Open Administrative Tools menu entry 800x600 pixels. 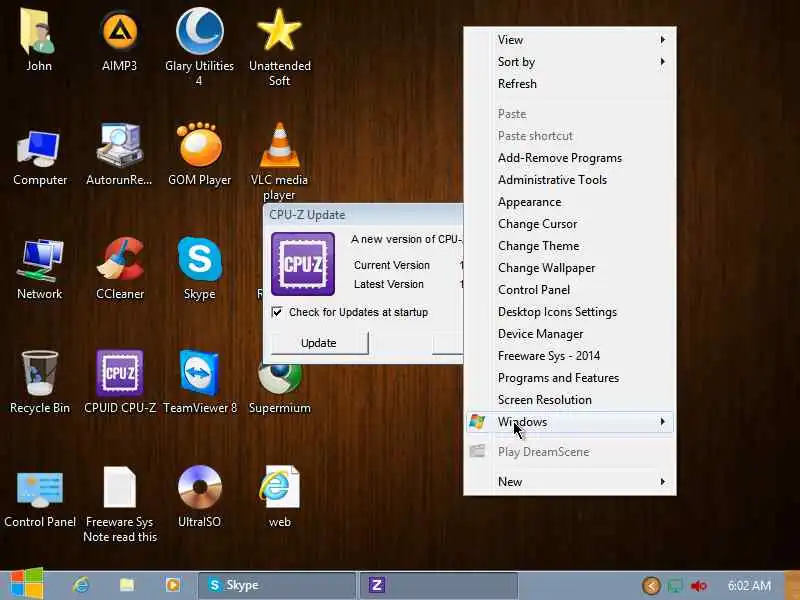[x=569, y=180]
